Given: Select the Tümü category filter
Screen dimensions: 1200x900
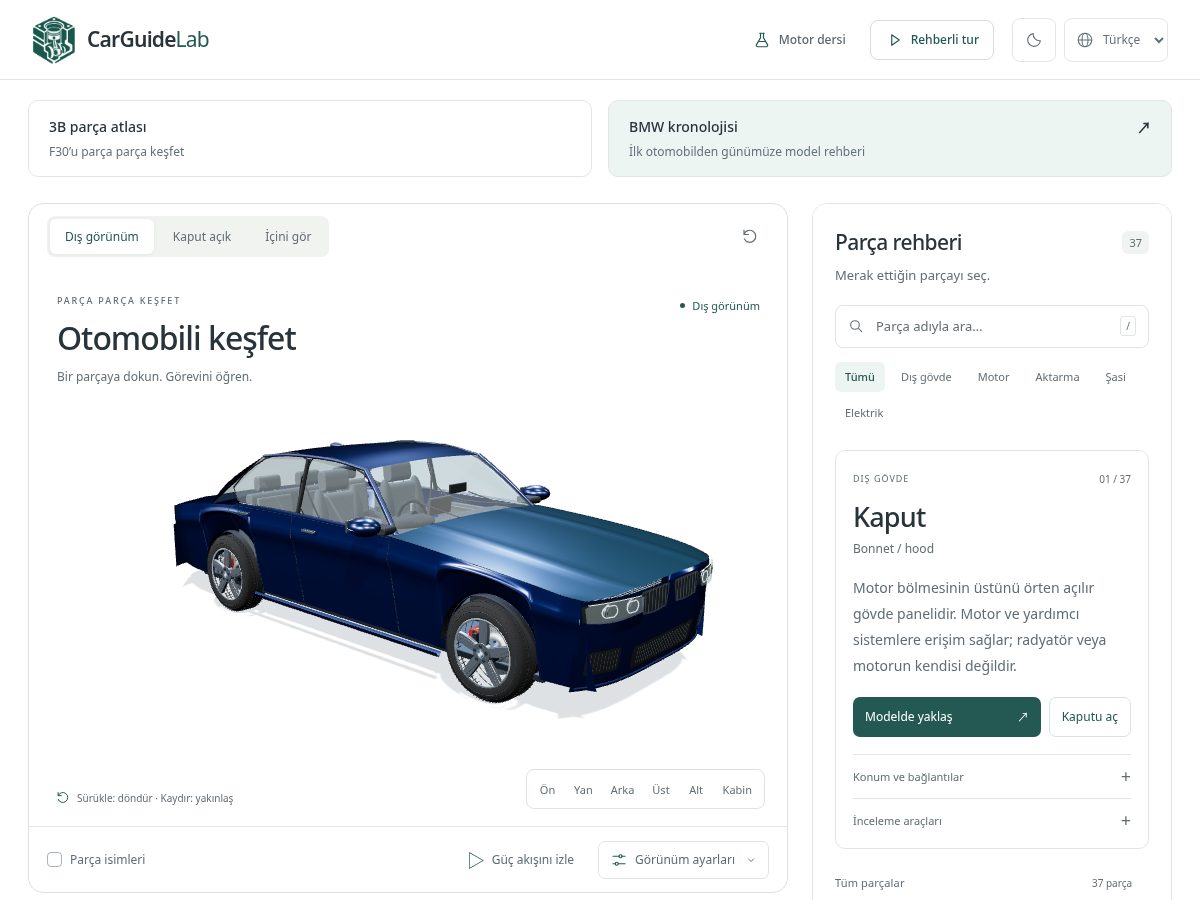Looking at the screenshot, I should pos(860,377).
